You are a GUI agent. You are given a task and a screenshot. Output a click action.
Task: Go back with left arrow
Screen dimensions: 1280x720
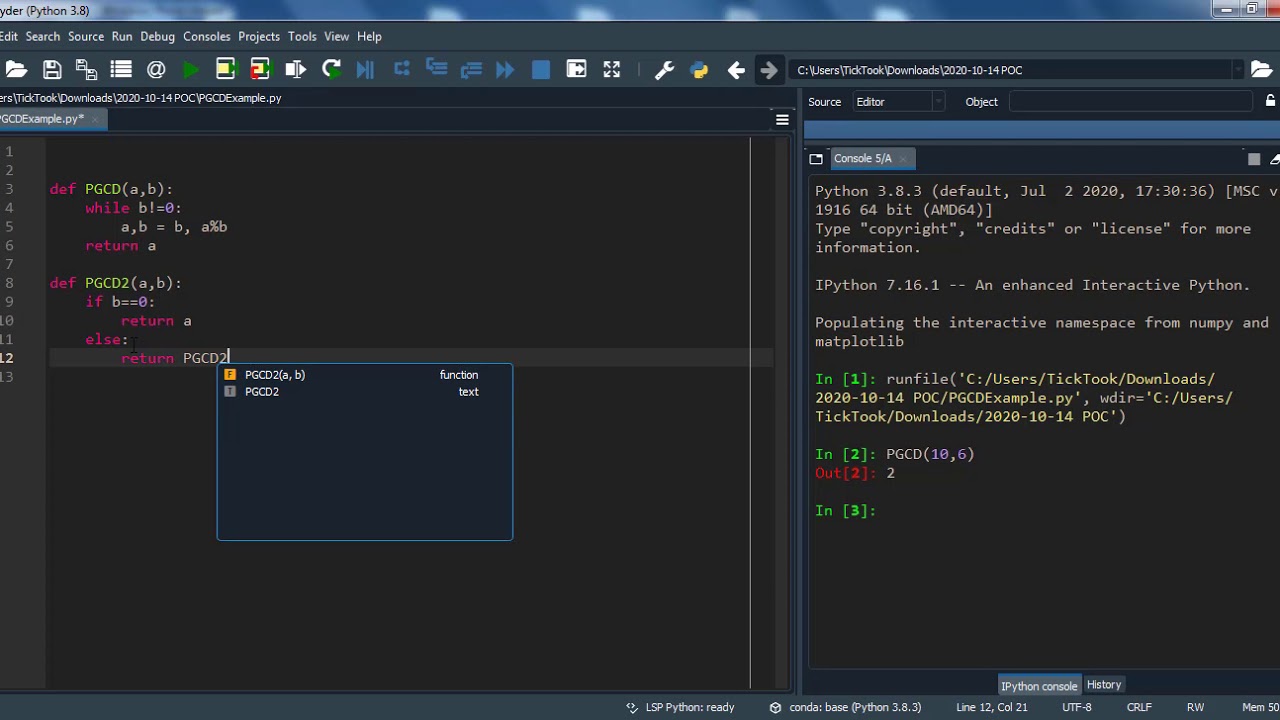[735, 69]
